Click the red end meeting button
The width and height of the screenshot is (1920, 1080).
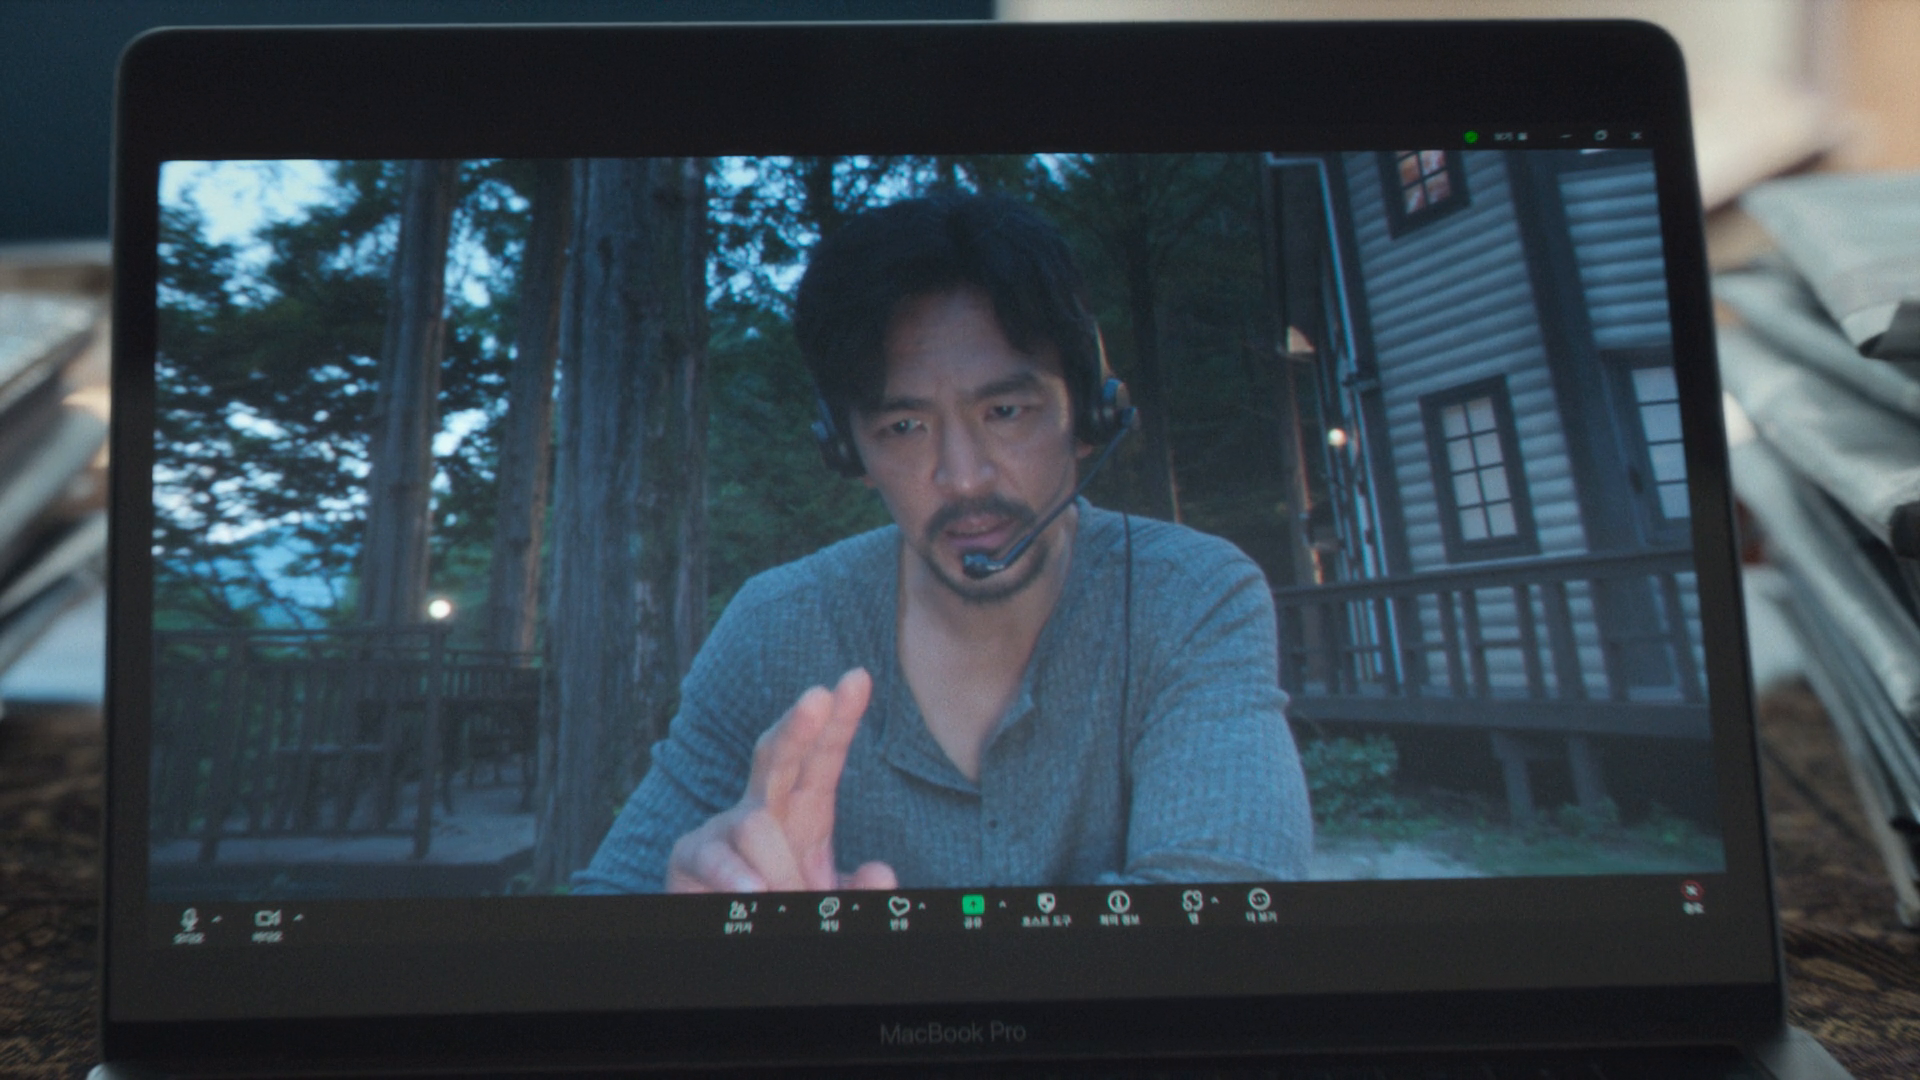point(1691,892)
